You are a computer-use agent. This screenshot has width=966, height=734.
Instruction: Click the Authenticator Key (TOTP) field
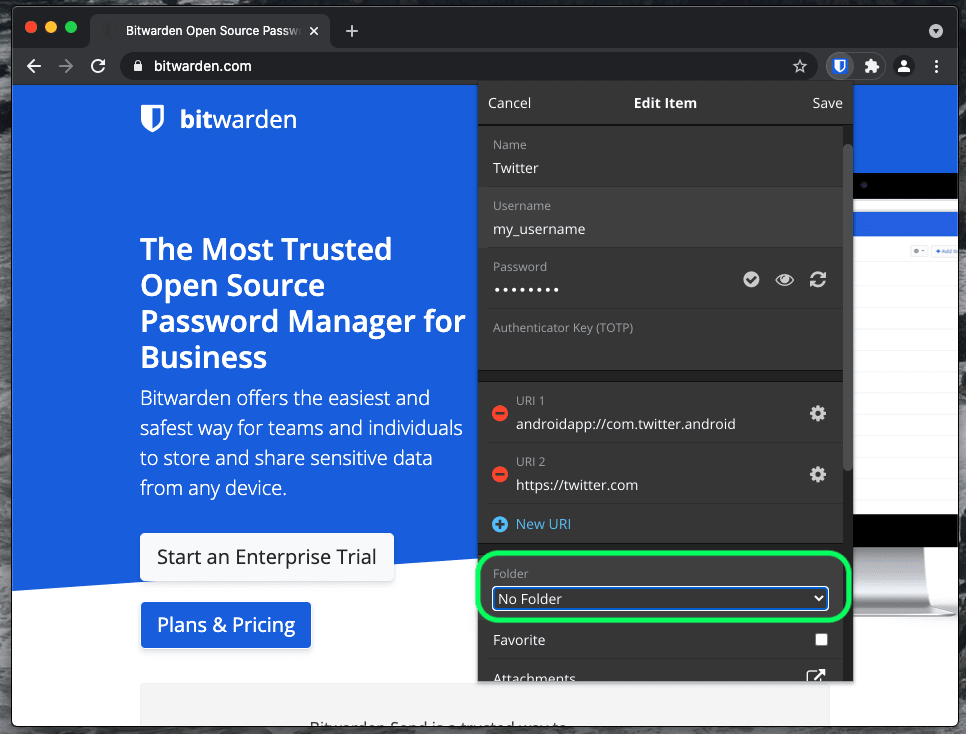[x=660, y=340]
